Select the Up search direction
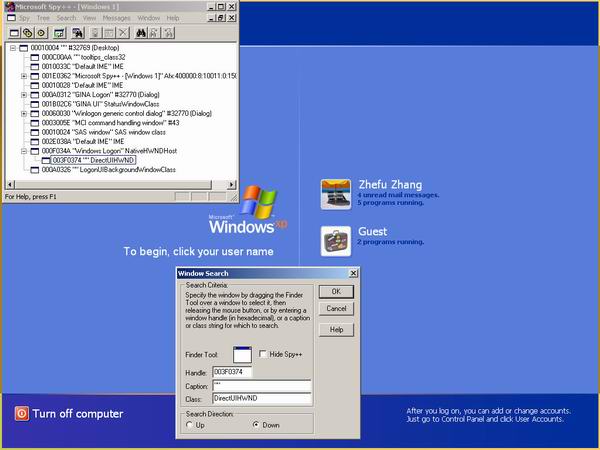This screenshot has width=600, height=450. point(189,425)
